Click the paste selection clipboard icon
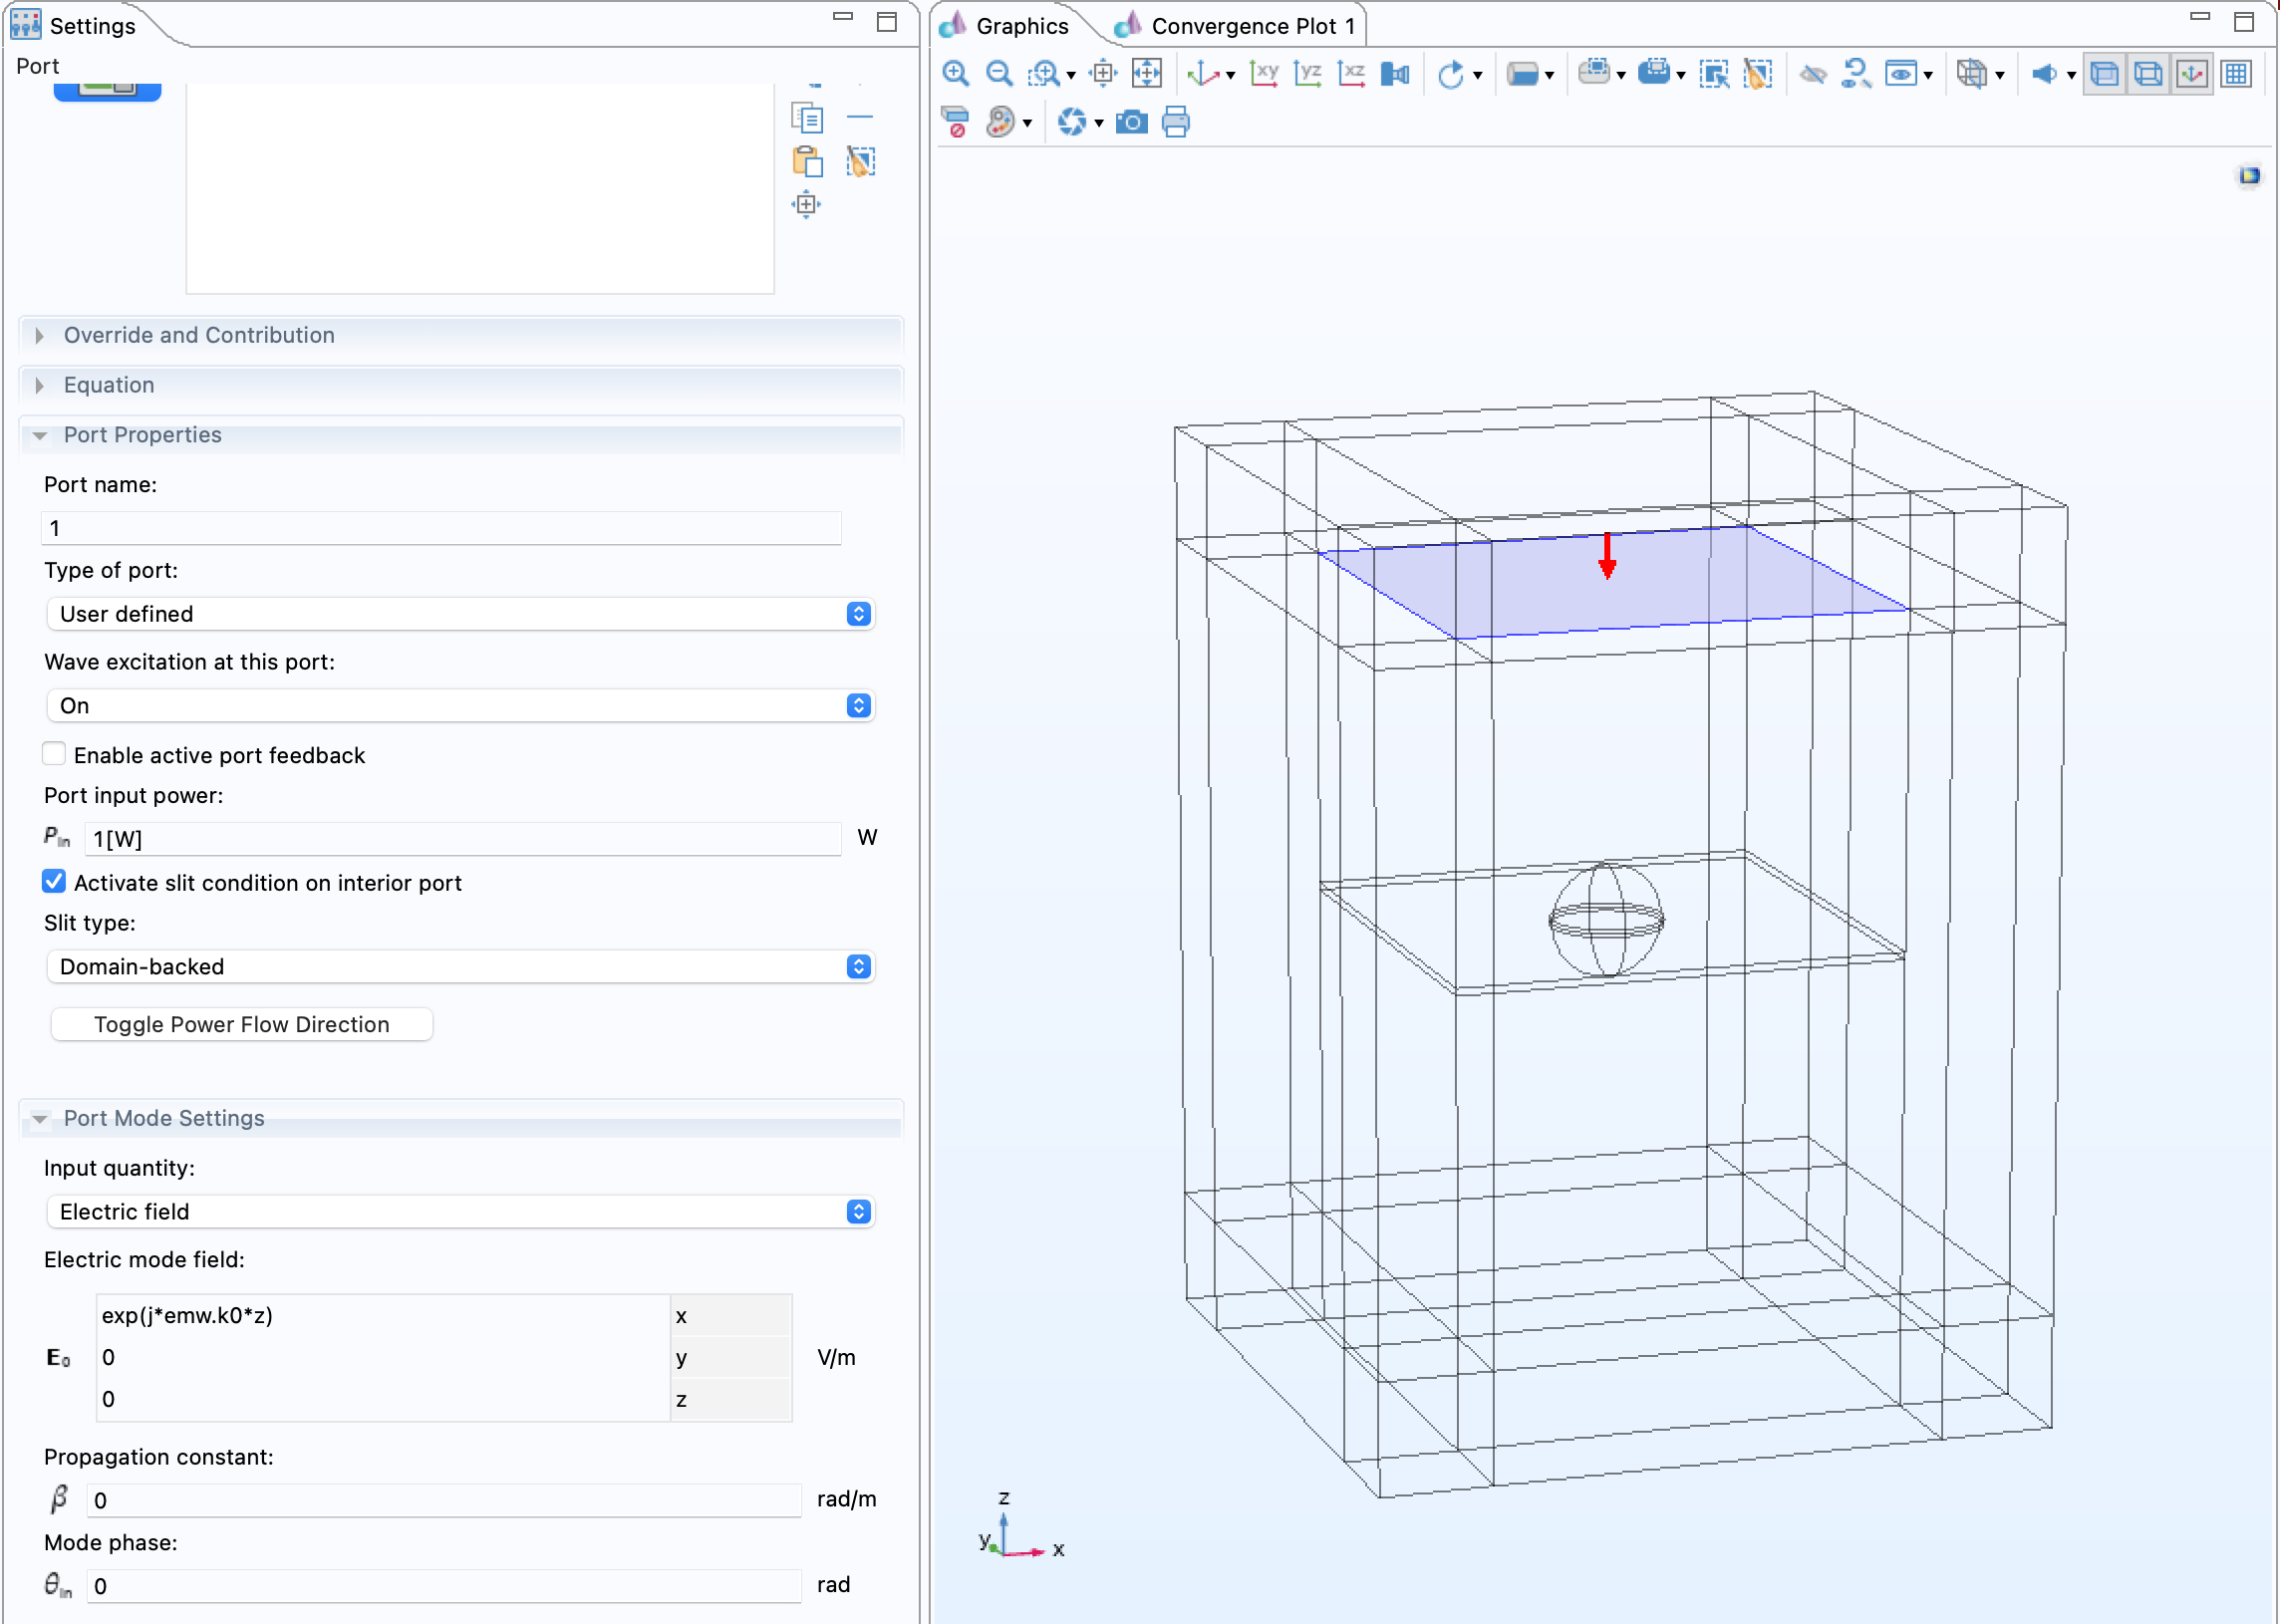 (x=806, y=161)
